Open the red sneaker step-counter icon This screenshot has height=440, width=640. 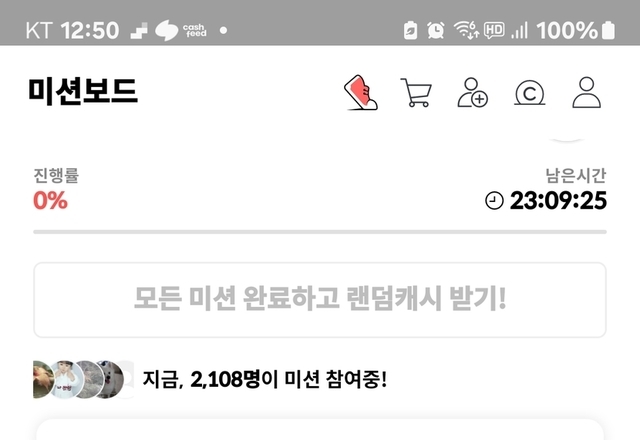361,93
